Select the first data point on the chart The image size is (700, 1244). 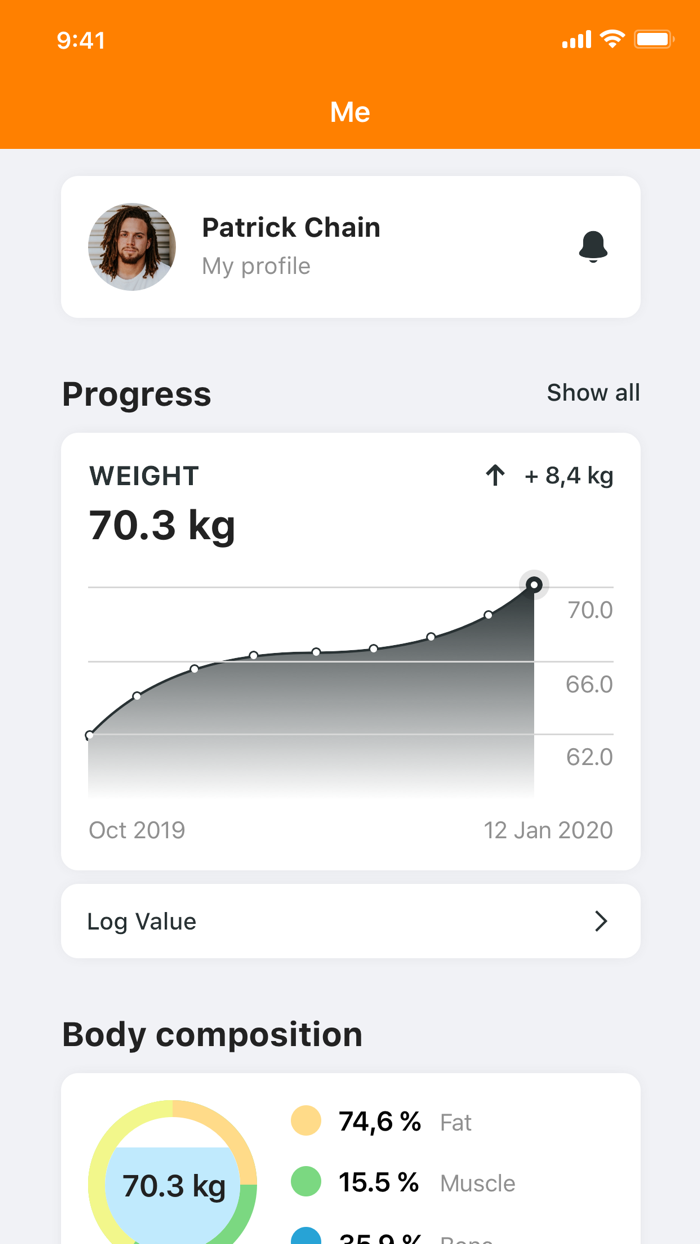pos(89,735)
